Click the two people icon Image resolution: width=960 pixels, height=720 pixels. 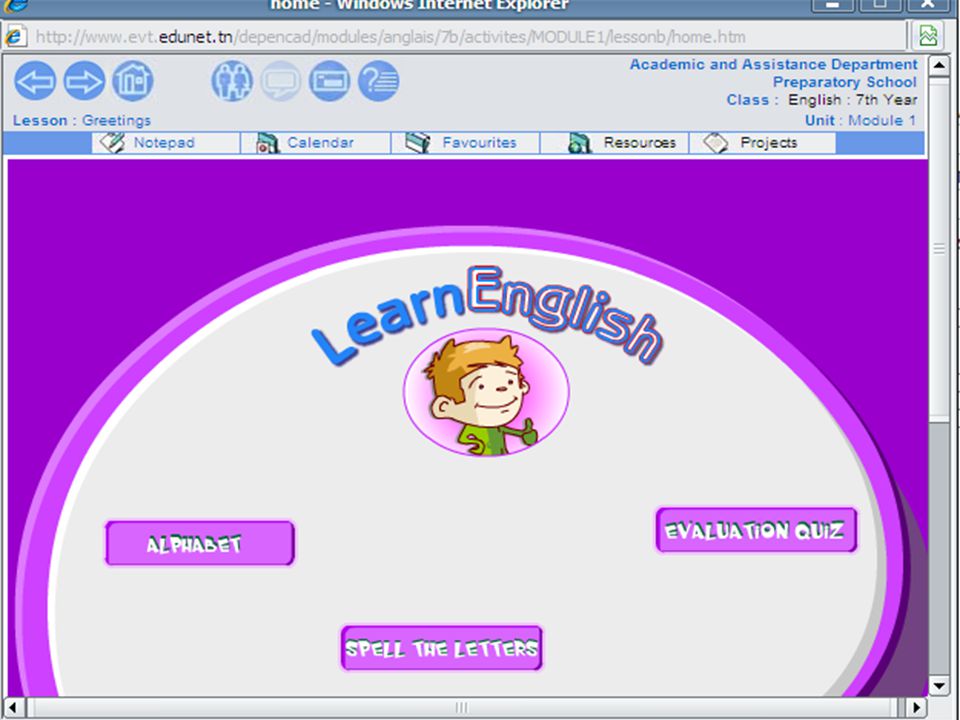point(232,81)
